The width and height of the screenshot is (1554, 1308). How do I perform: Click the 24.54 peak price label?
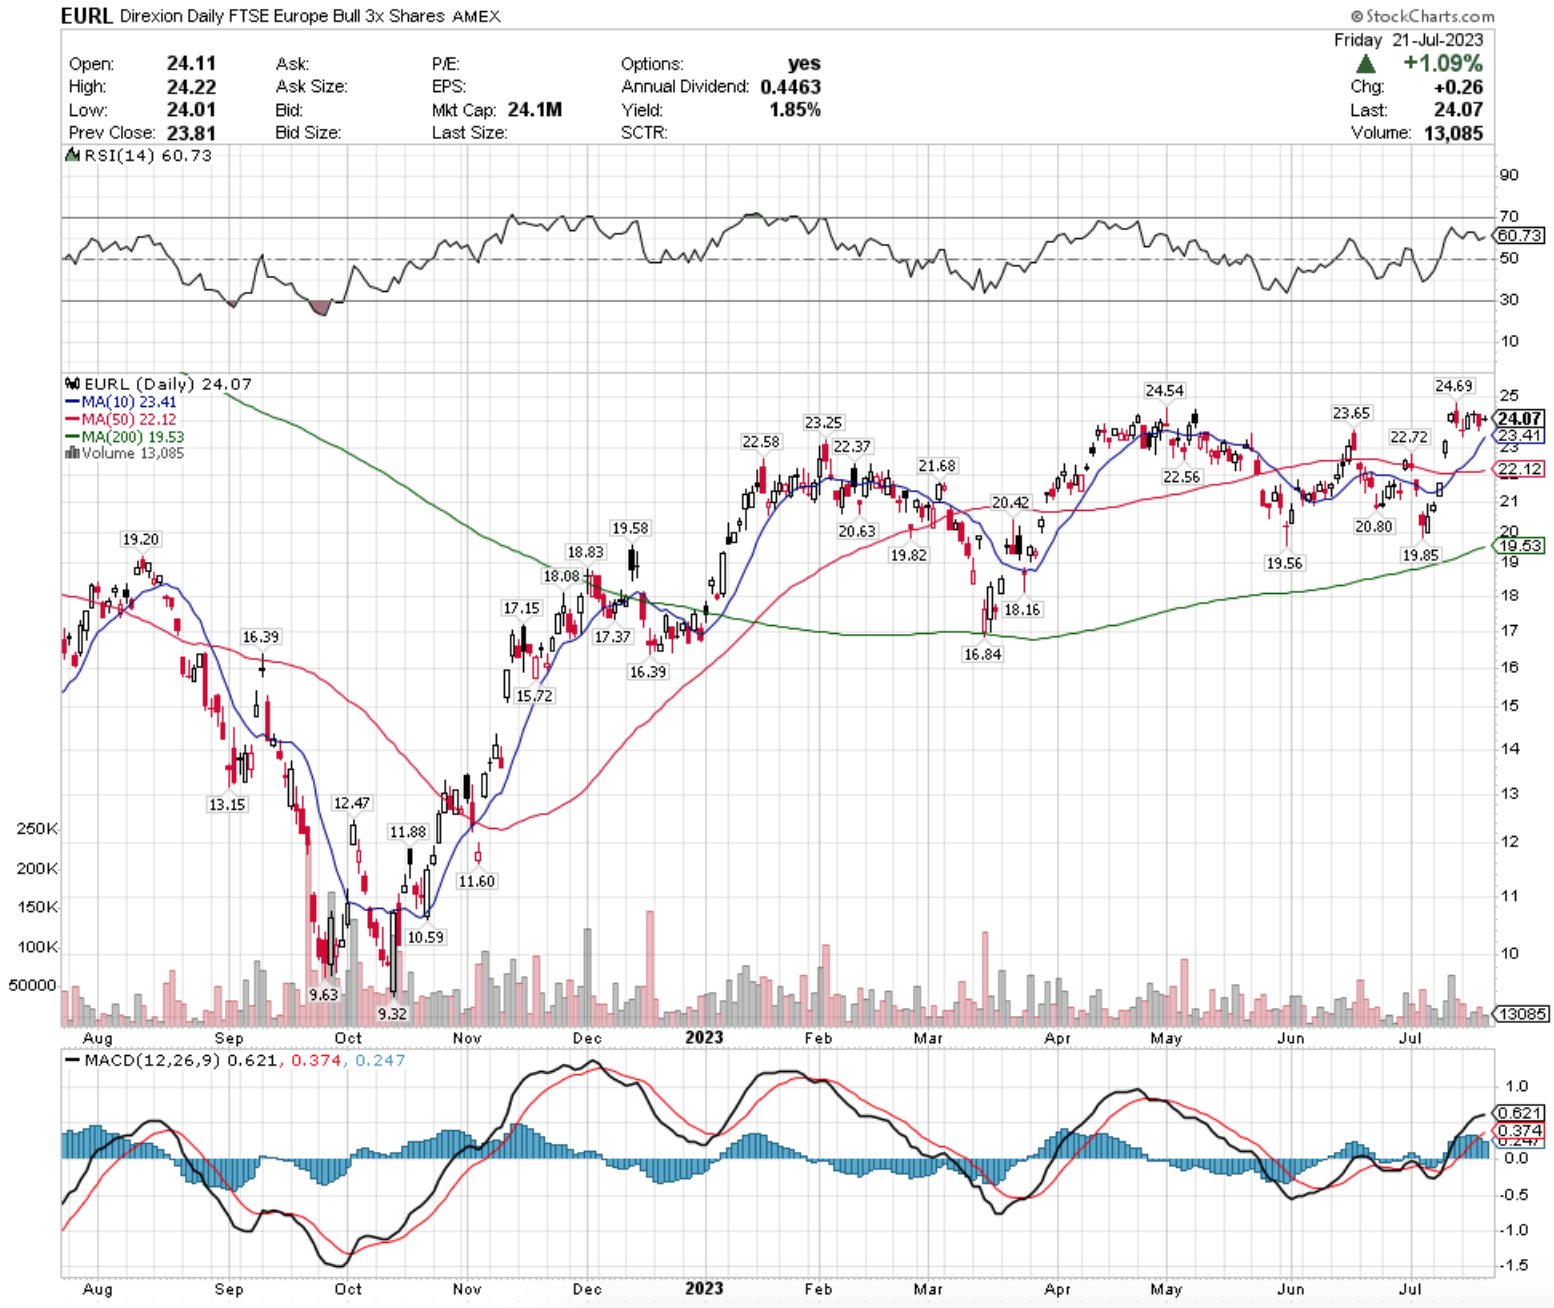(x=1164, y=391)
